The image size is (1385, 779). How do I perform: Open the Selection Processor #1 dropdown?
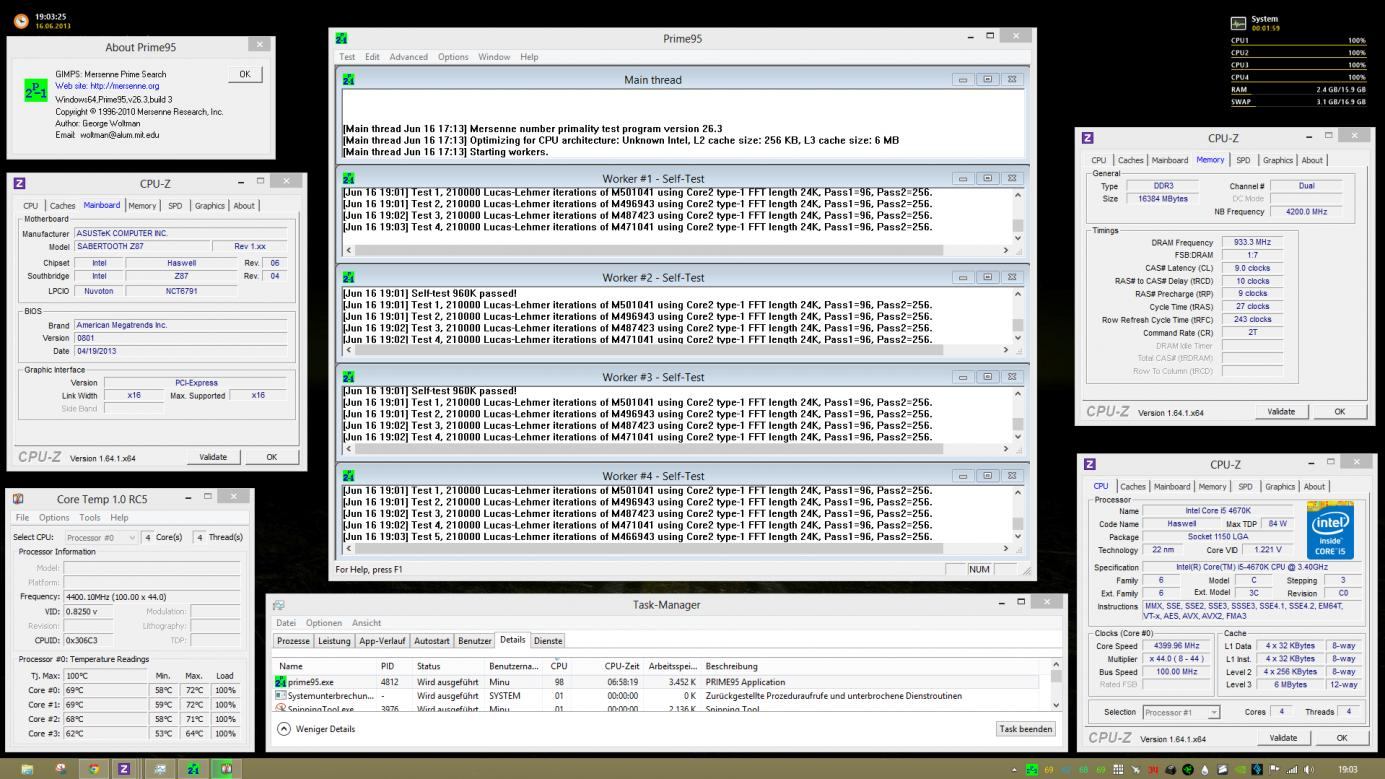[x=1181, y=712]
